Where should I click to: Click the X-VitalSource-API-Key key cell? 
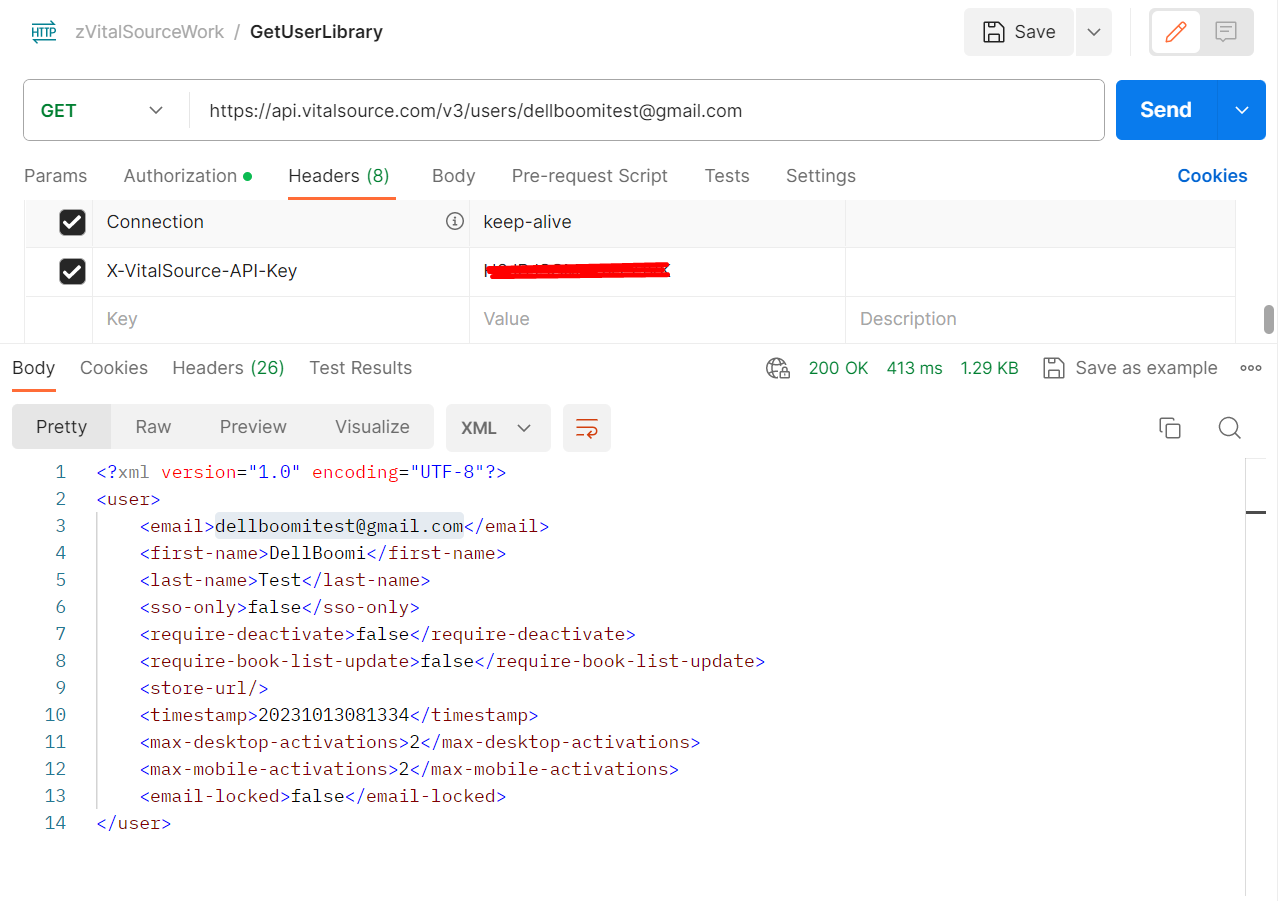(281, 271)
